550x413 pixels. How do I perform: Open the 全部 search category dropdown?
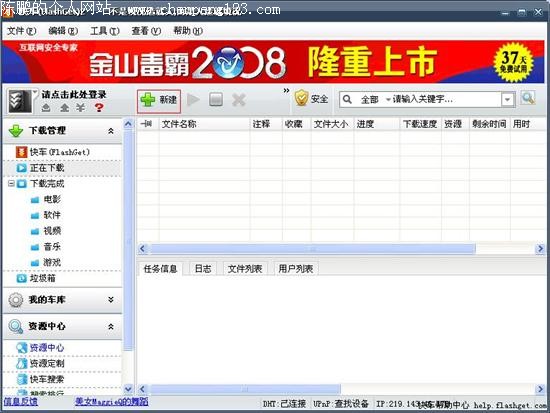pyautogui.click(x=375, y=100)
